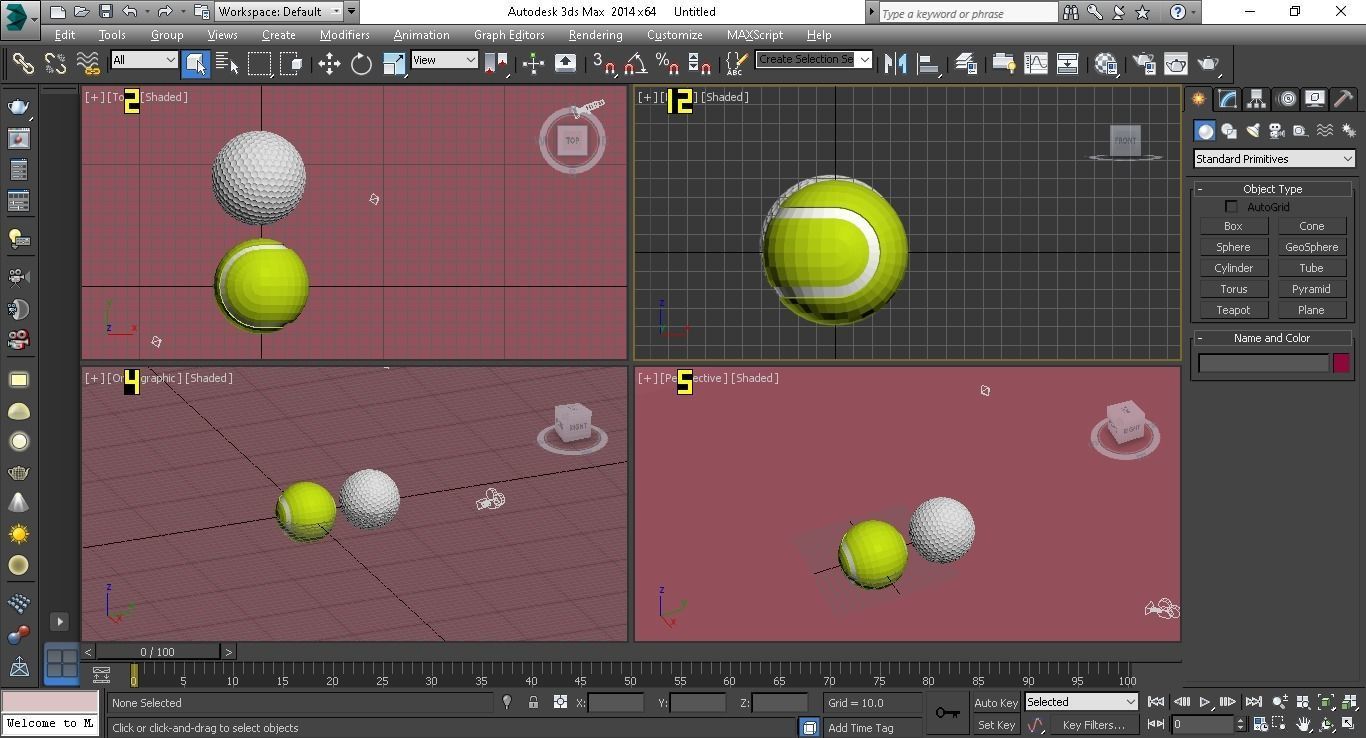This screenshot has width=1366, height=738.
Task: Select the Space Warps category icon
Action: (x=1325, y=131)
